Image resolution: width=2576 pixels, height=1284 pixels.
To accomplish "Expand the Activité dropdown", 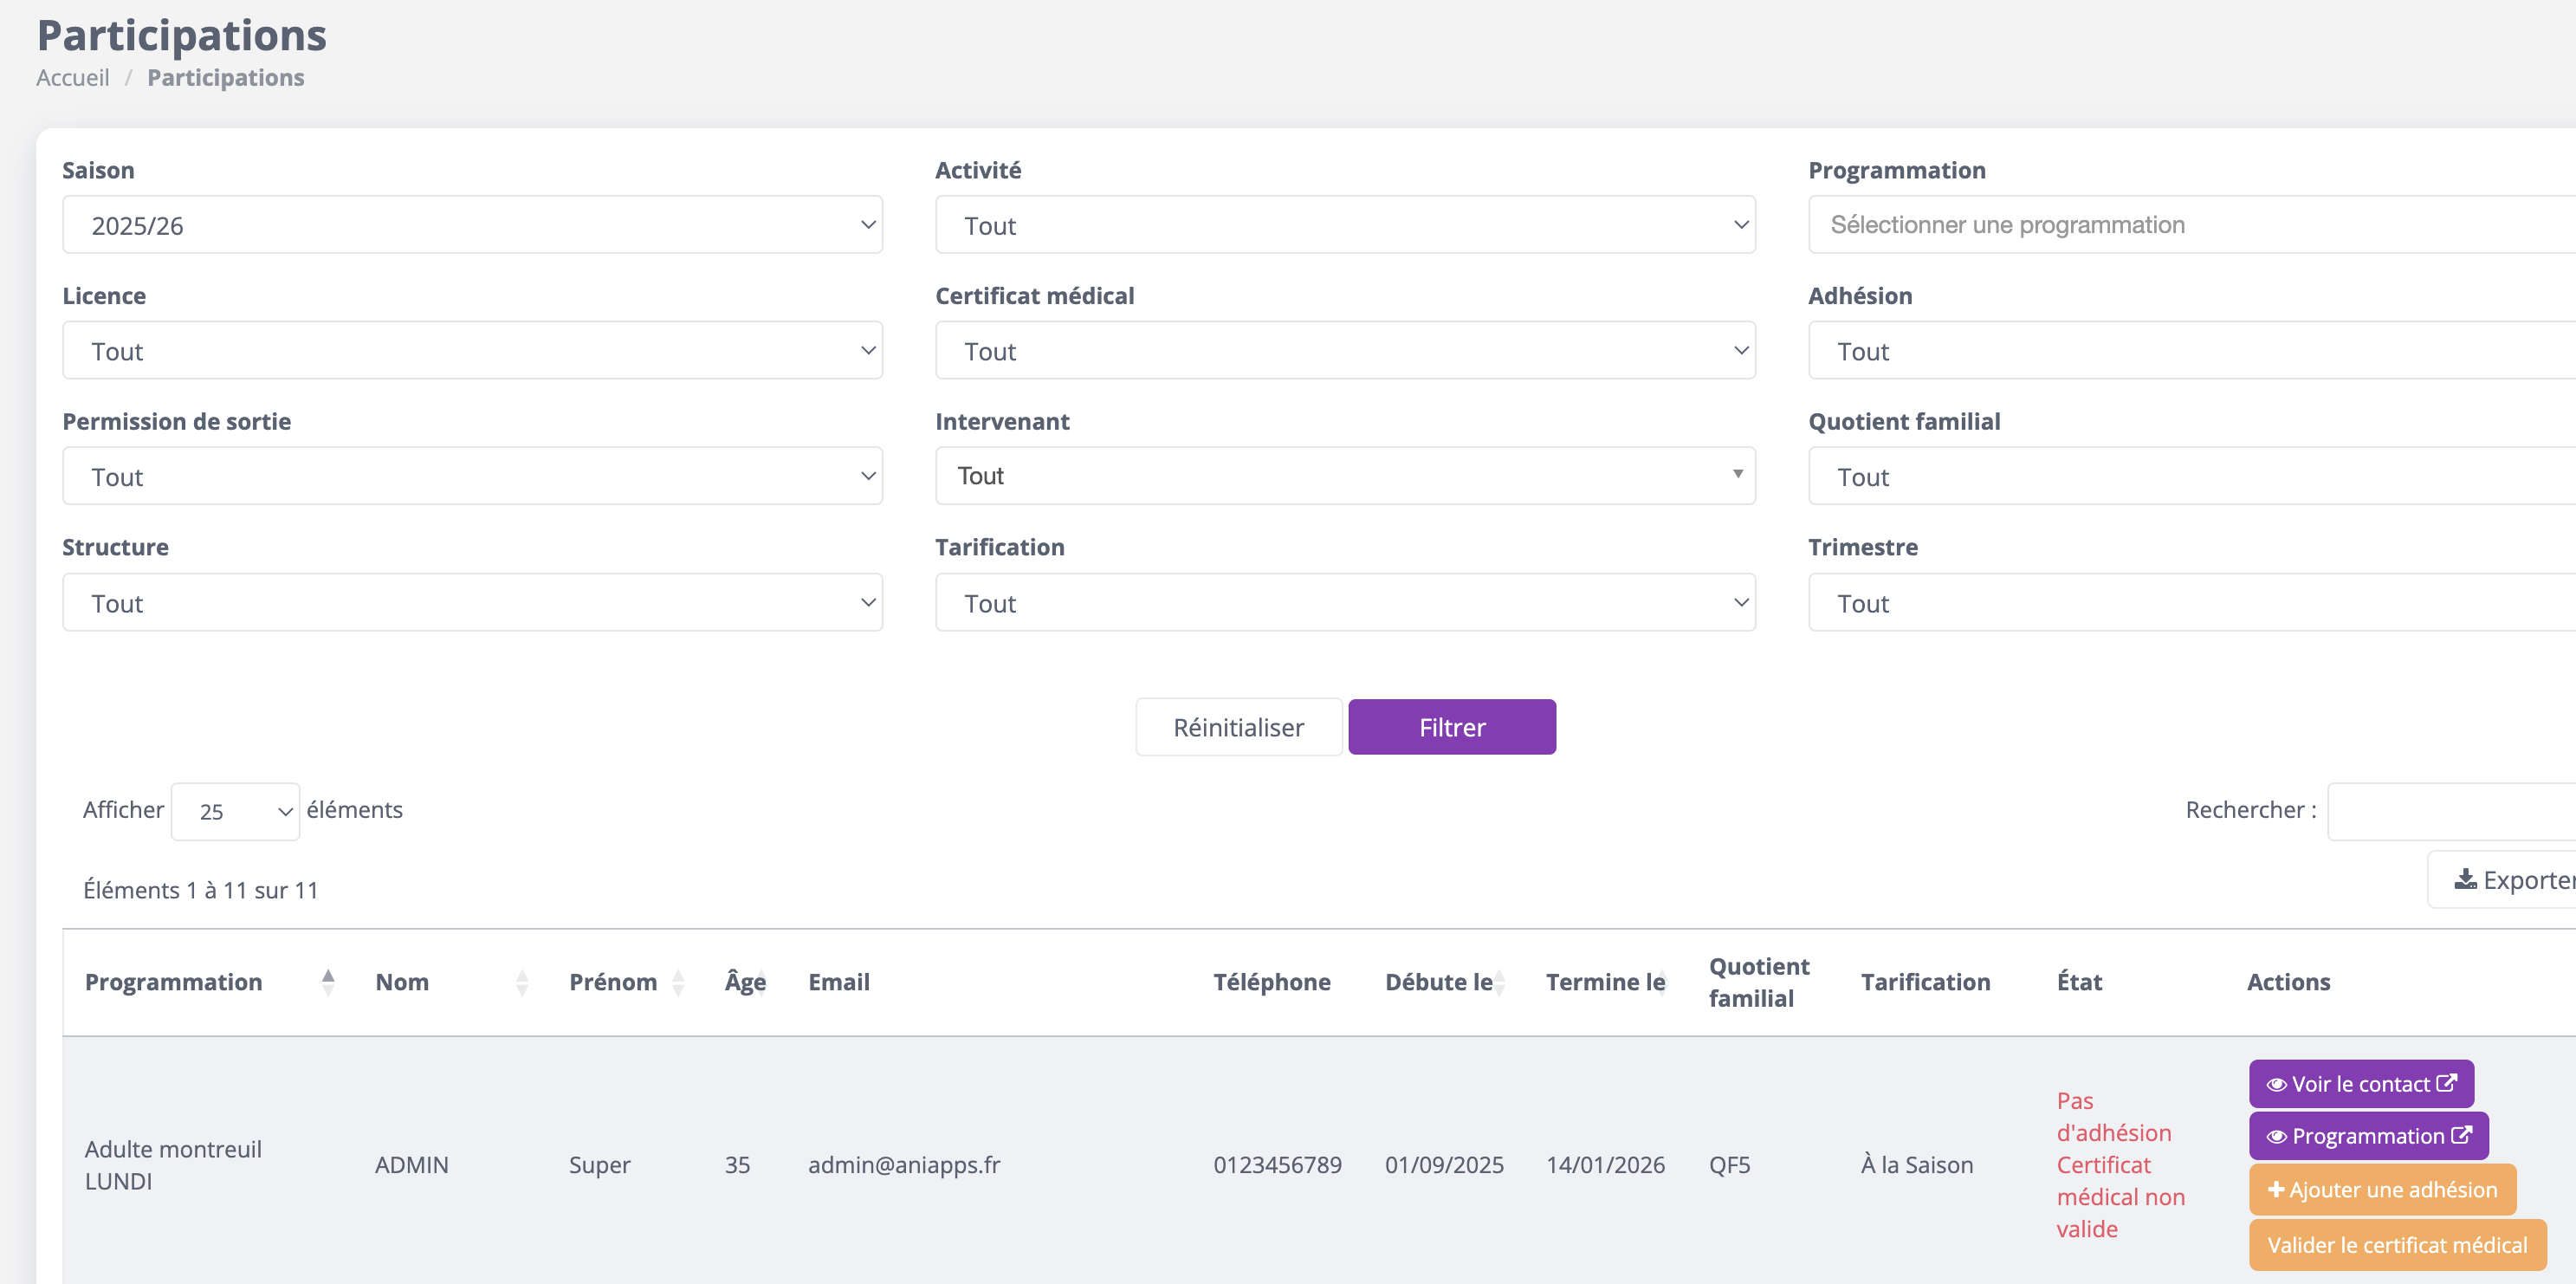I will 1344,225.
